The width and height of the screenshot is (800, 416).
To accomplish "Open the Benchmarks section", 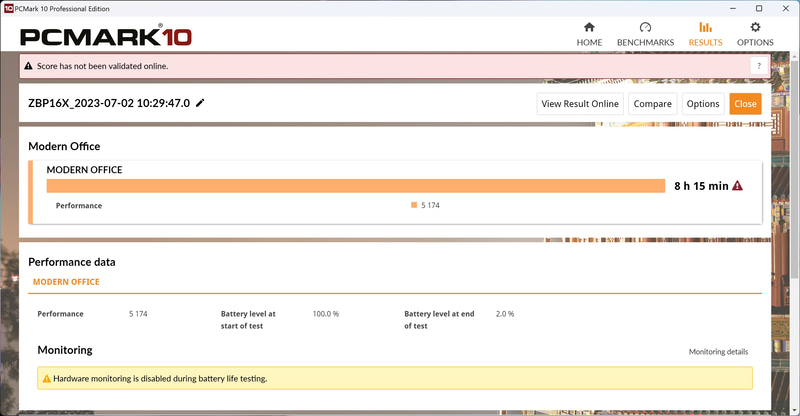I will (645, 34).
